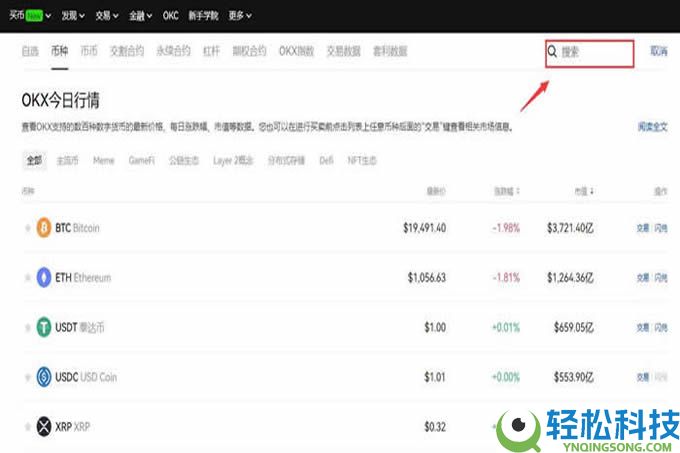680x453 pixels.
Task: Select the 币种 tab
Action: (x=59, y=51)
